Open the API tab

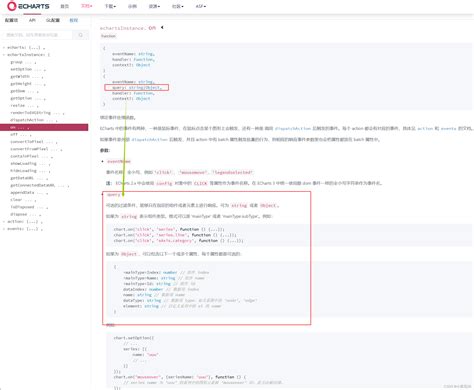coord(32,20)
